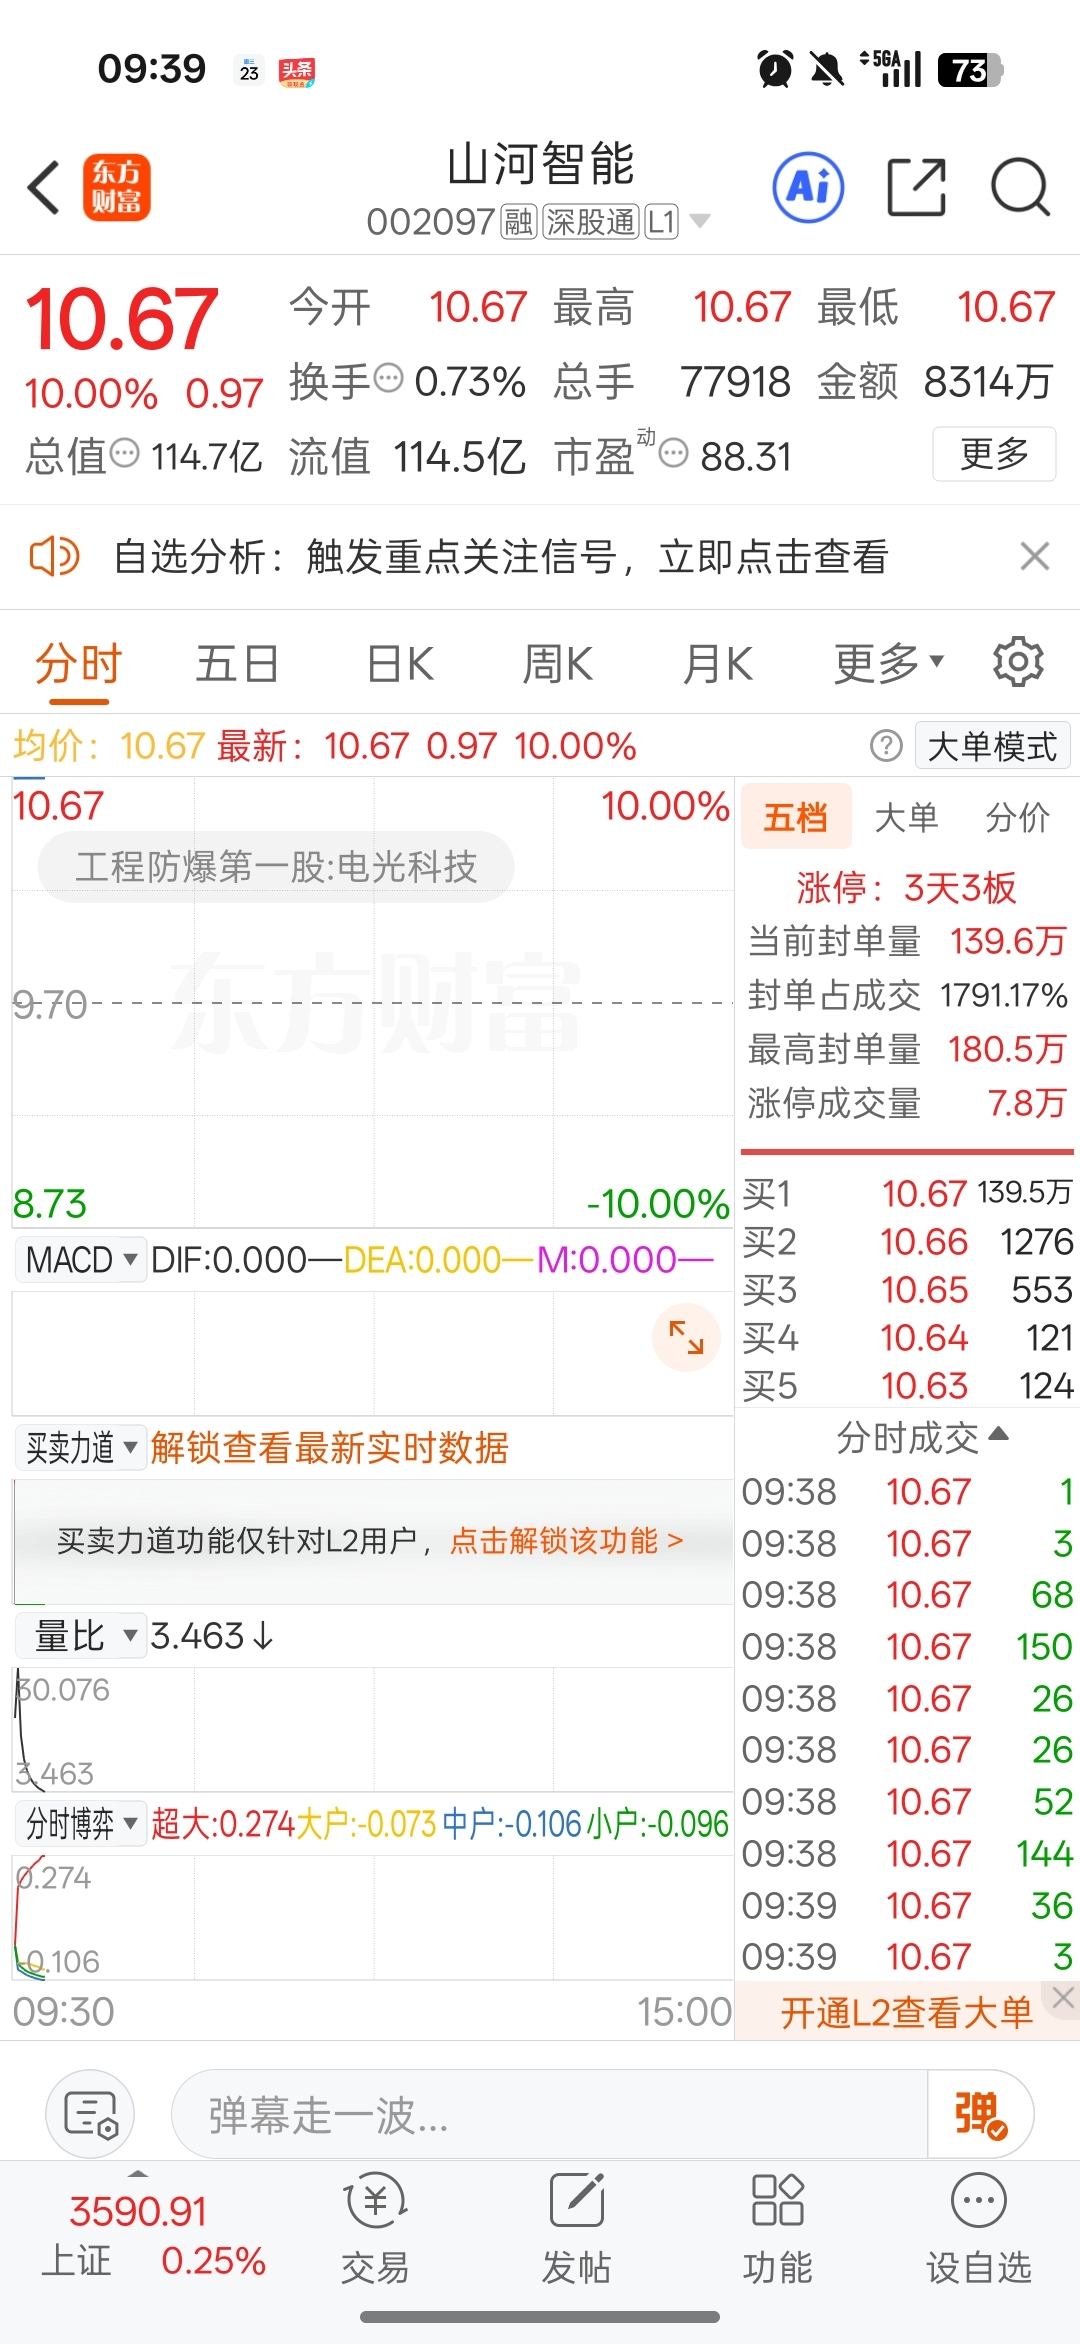Open the 分时博弈 indicator dropdown
This screenshot has width=1080, height=2344.
click(81, 1823)
